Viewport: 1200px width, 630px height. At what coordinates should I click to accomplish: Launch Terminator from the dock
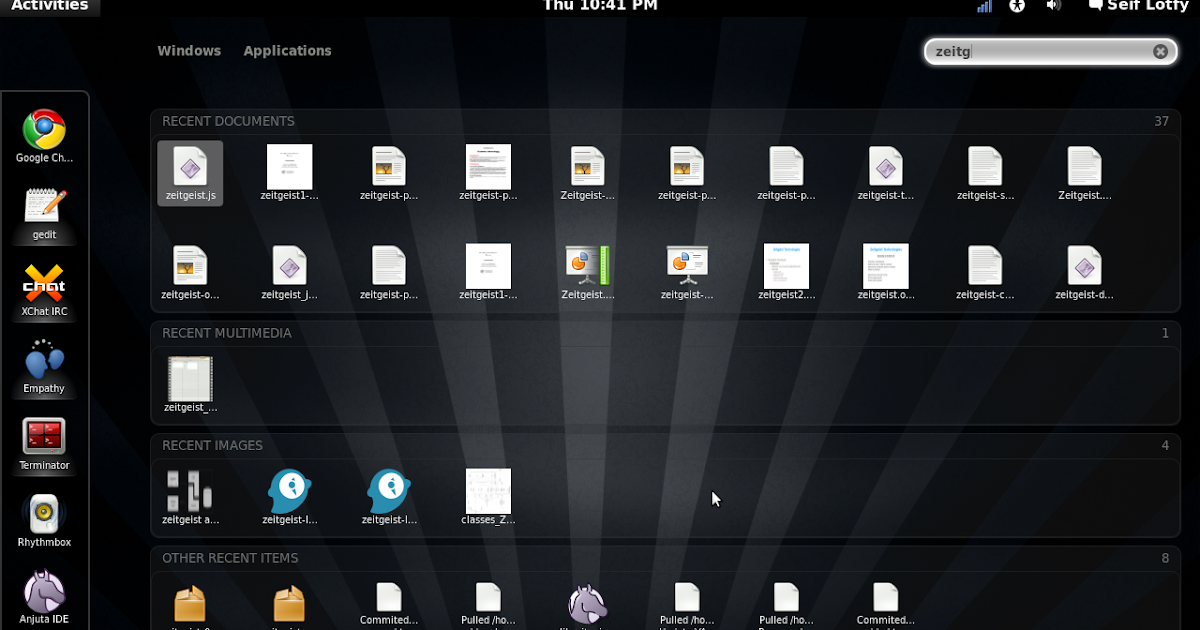tap(44, 438)
